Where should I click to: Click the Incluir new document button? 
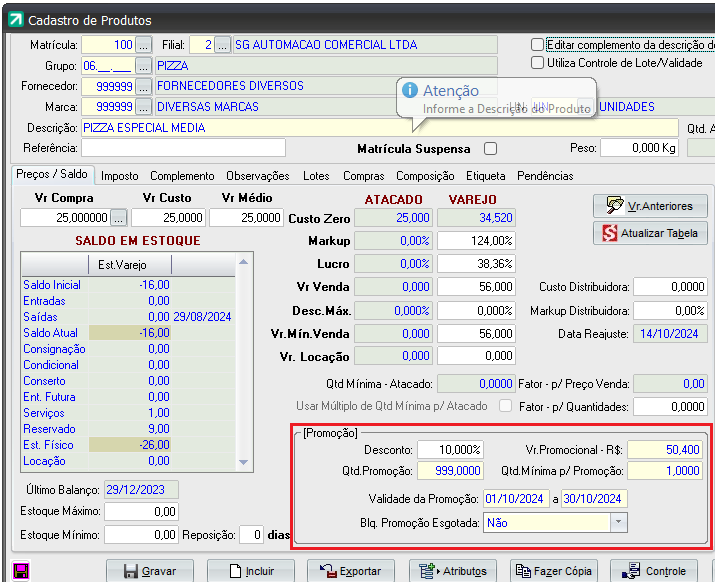point(251,571)
